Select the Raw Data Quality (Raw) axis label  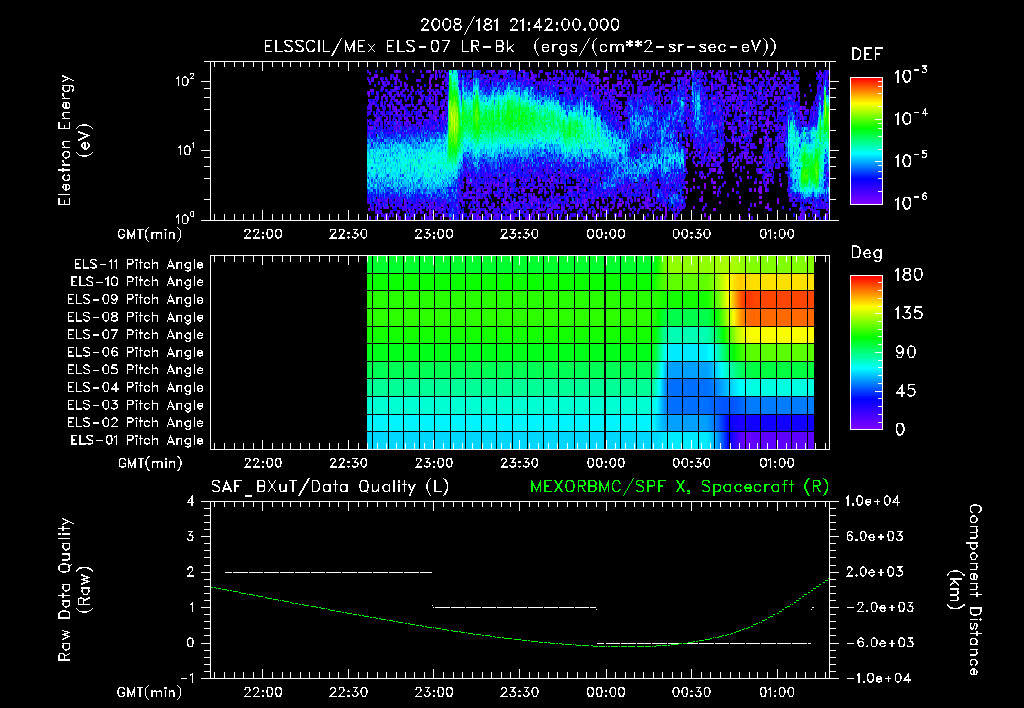point(74,590)
